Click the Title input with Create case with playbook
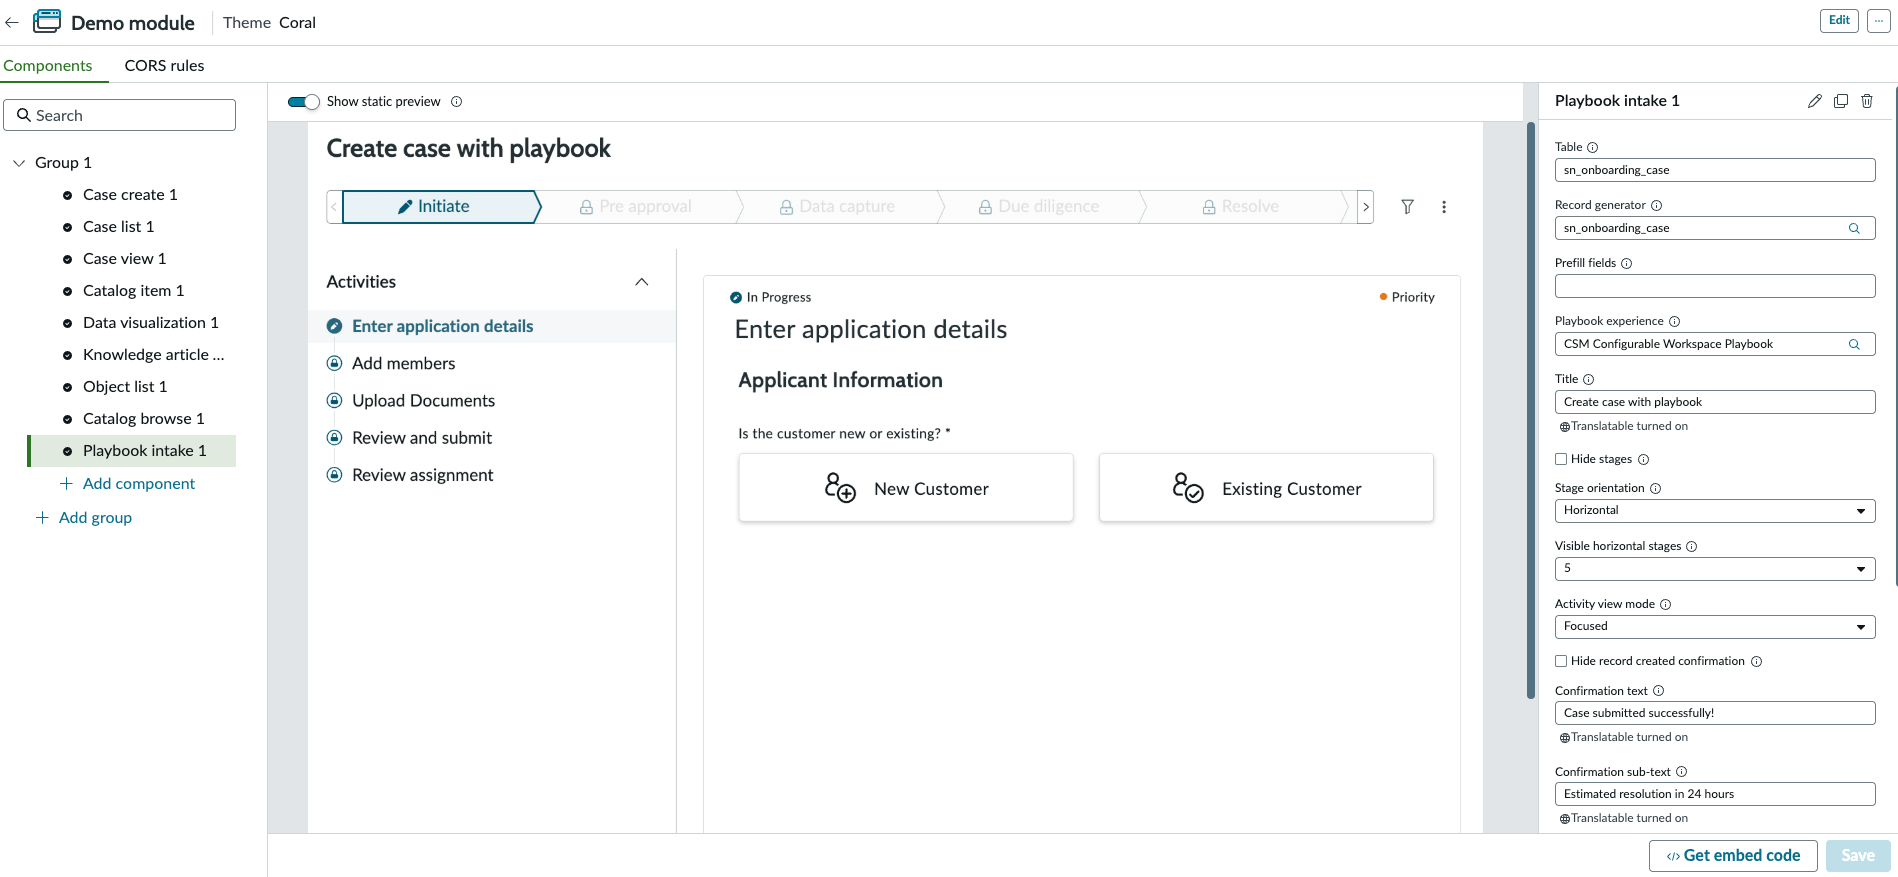The image size is (1898, 877). [x=1715, y=402]
